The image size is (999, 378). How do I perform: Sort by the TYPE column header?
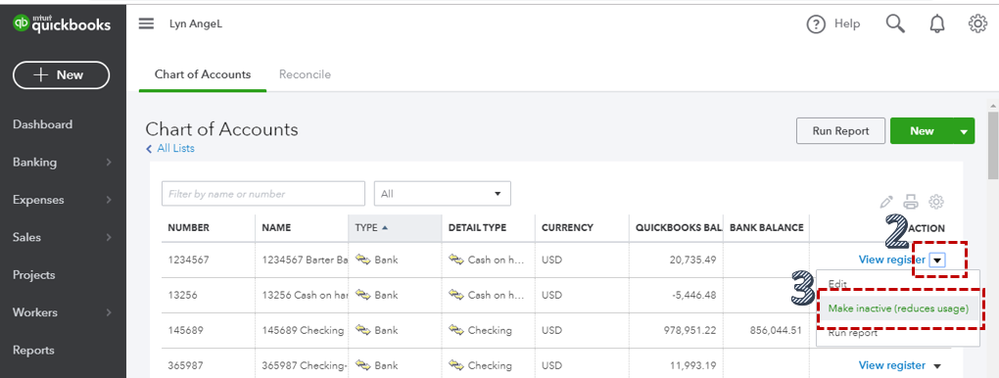[371, 228]
